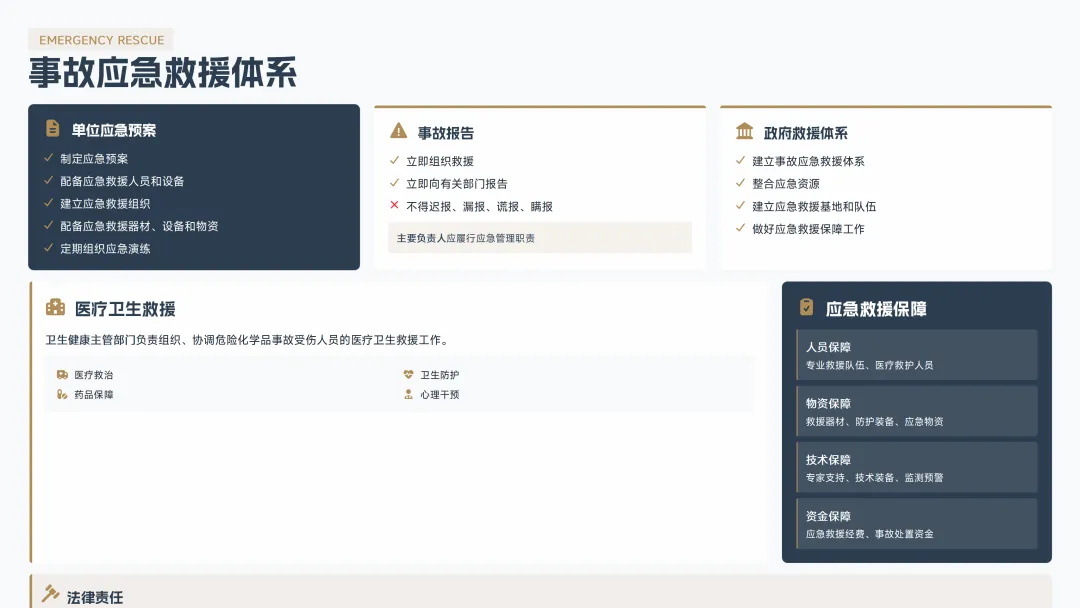Click the text 建立应急救援组织

point(105,204)
